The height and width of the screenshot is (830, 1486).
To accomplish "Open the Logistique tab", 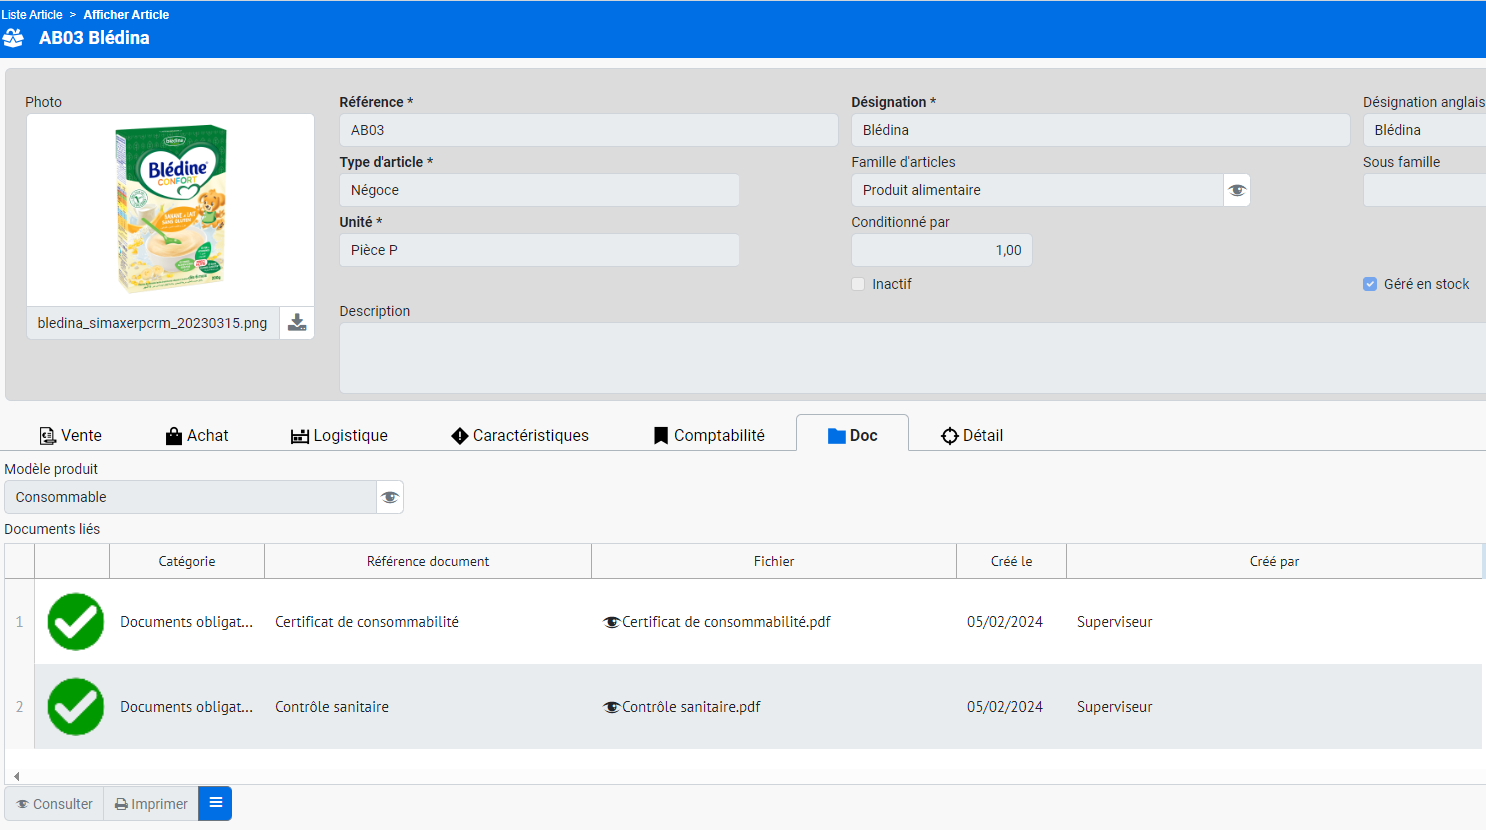I will [x=339, y=435].
